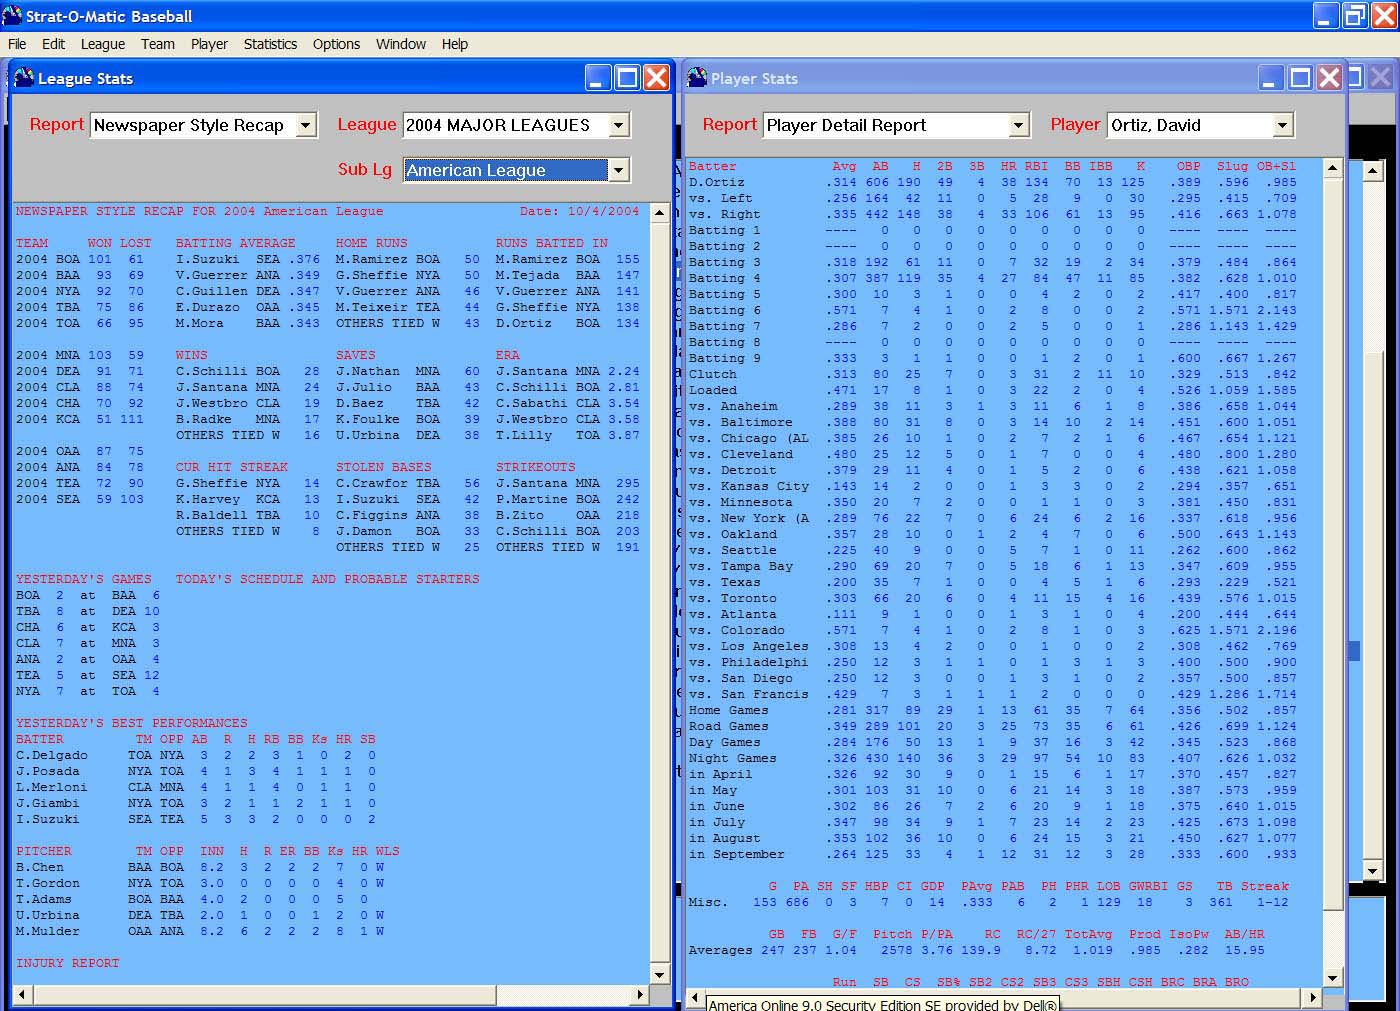Click the vs. Right split row
The height and width of the screenshot is (1011, 1400).
993,214
